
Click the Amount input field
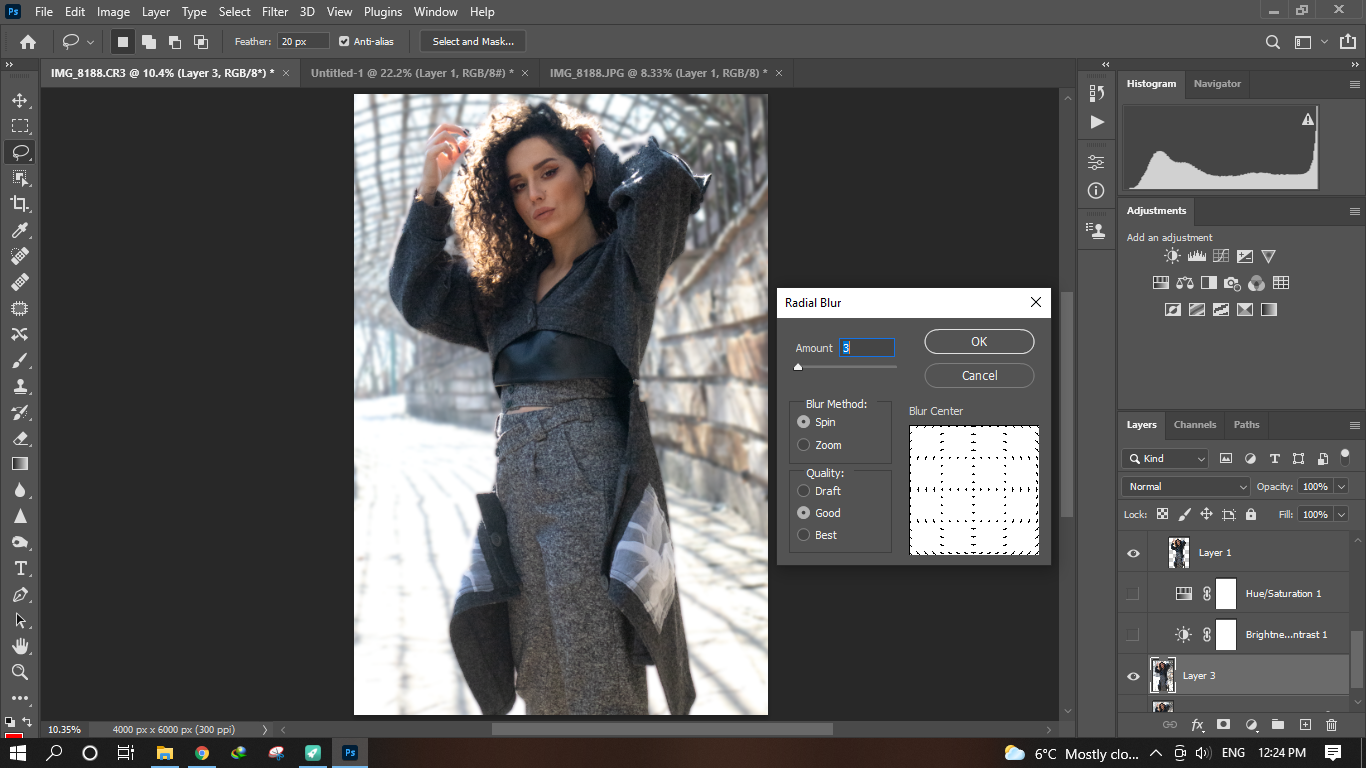(x=867, y=348)
